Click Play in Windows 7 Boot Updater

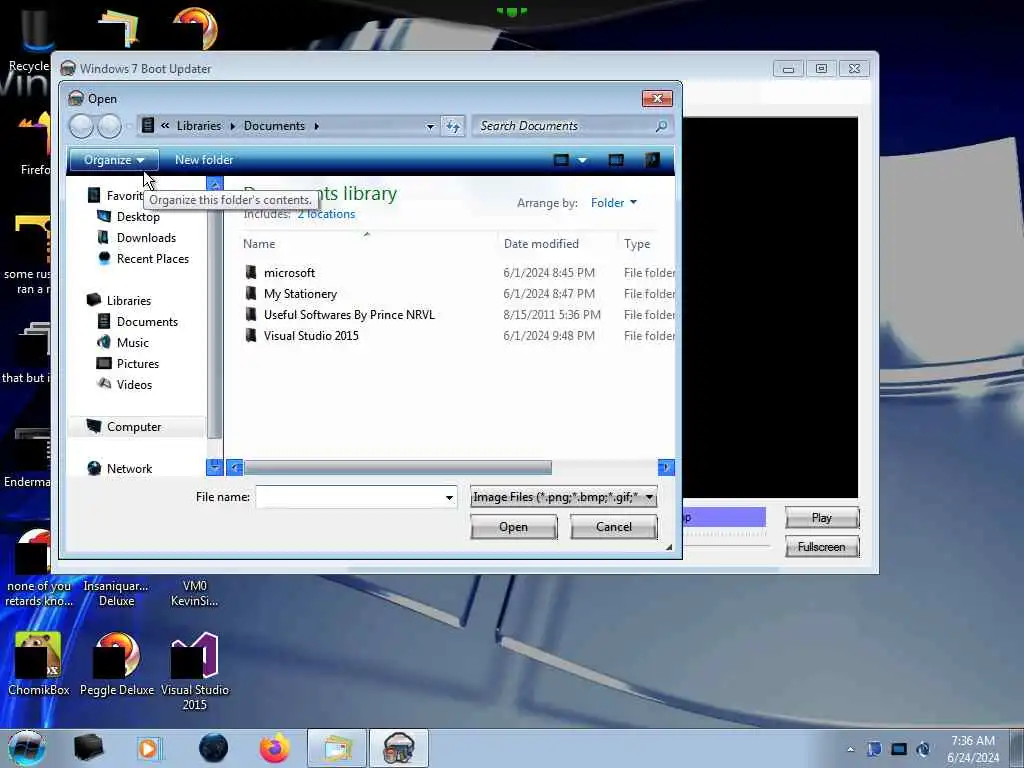coord(822,518)
